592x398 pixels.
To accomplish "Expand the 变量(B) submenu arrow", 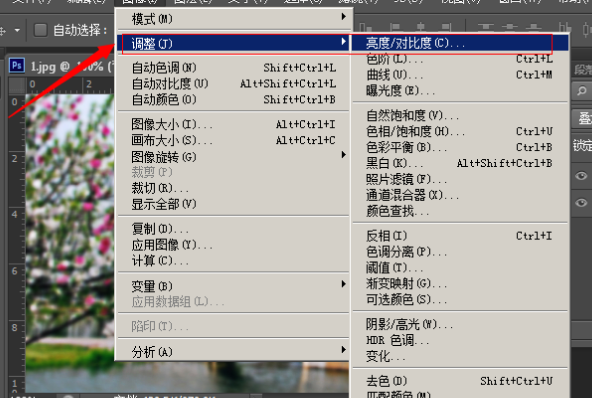I will click(x=343, y=284).
